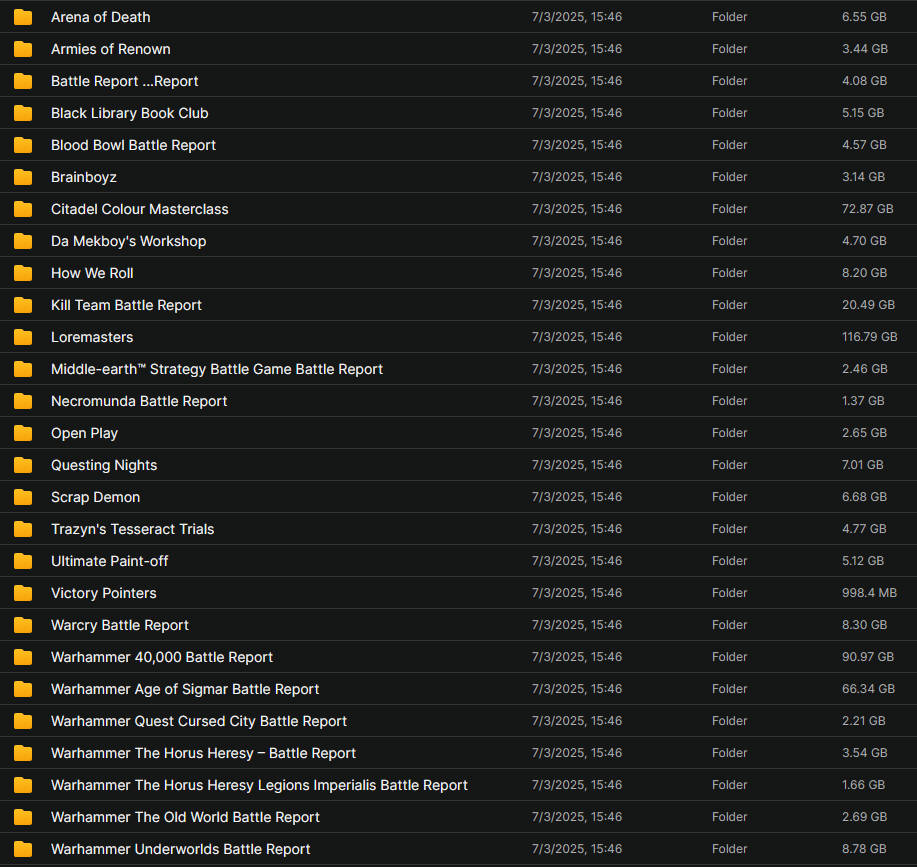
Task: Click folder icon next to Da Mekboy's Workshop
Action: click(x=23, y=241)
